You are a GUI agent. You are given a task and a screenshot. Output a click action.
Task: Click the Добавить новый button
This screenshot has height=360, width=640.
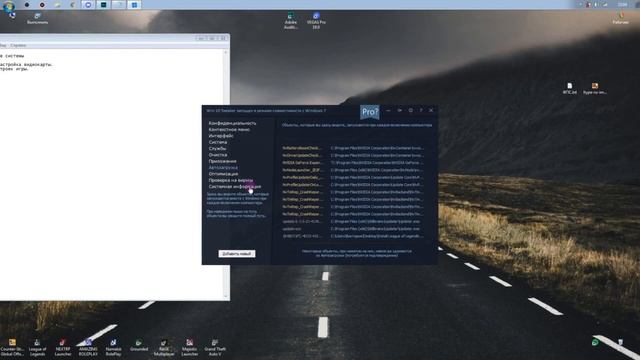237,254
